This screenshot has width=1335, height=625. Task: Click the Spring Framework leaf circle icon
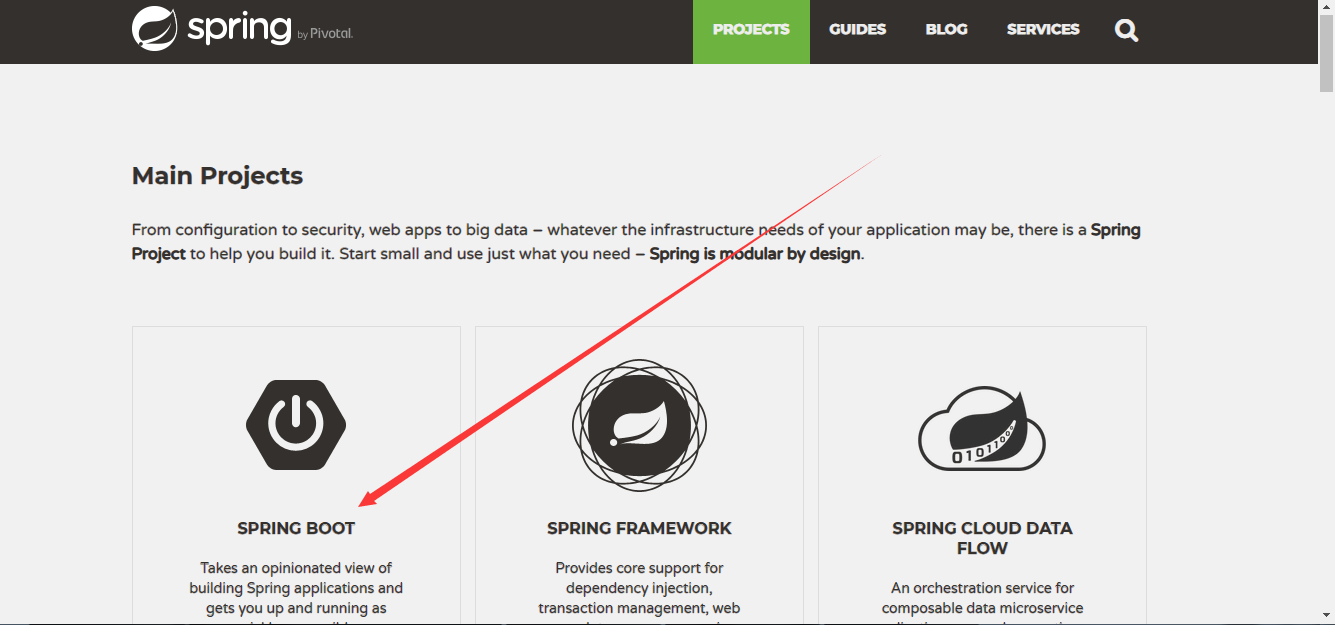639,425
